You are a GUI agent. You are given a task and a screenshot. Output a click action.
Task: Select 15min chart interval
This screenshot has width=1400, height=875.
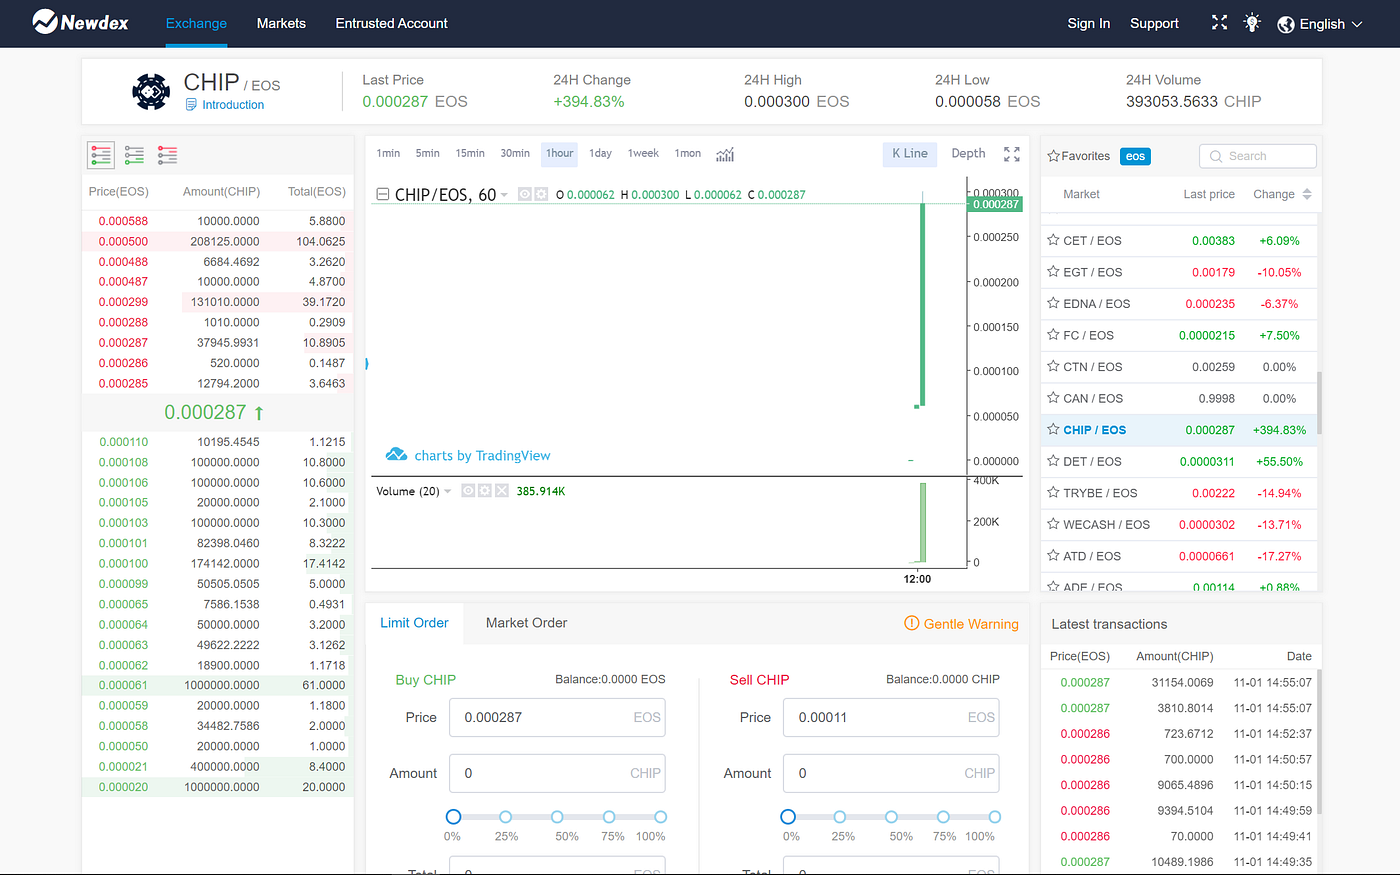tap(470, 153)
